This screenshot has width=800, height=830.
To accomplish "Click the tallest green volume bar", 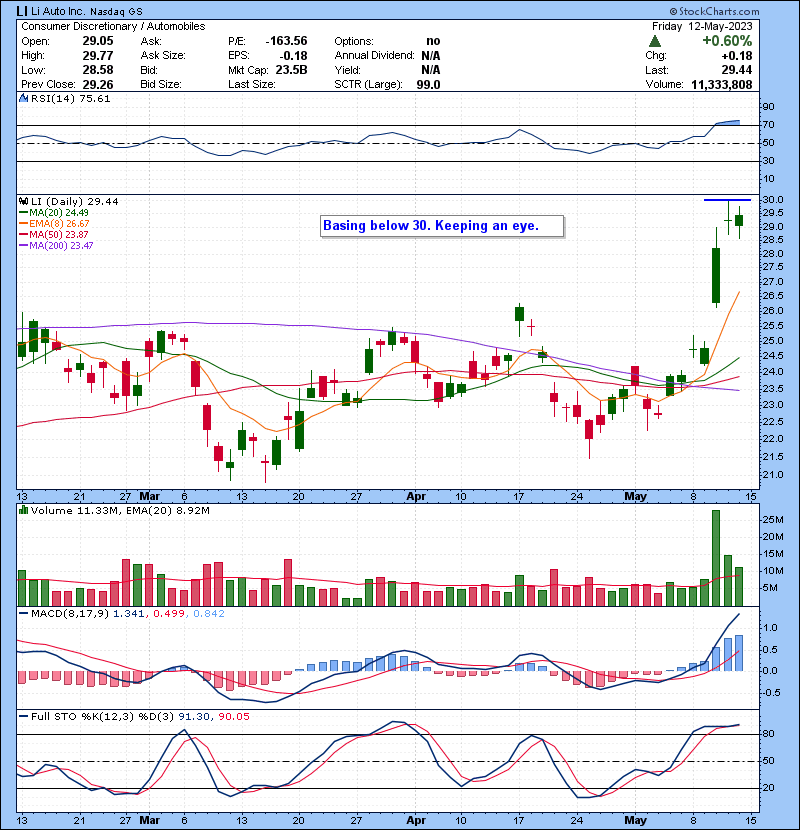I will pyautogui.click(x=716, y=558).
